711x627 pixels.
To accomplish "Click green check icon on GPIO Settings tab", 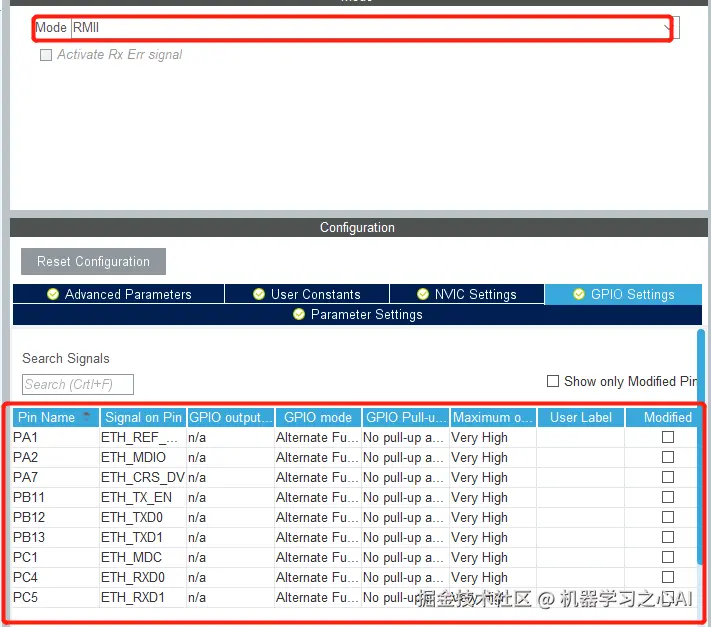I will click(x=579, y=294).
